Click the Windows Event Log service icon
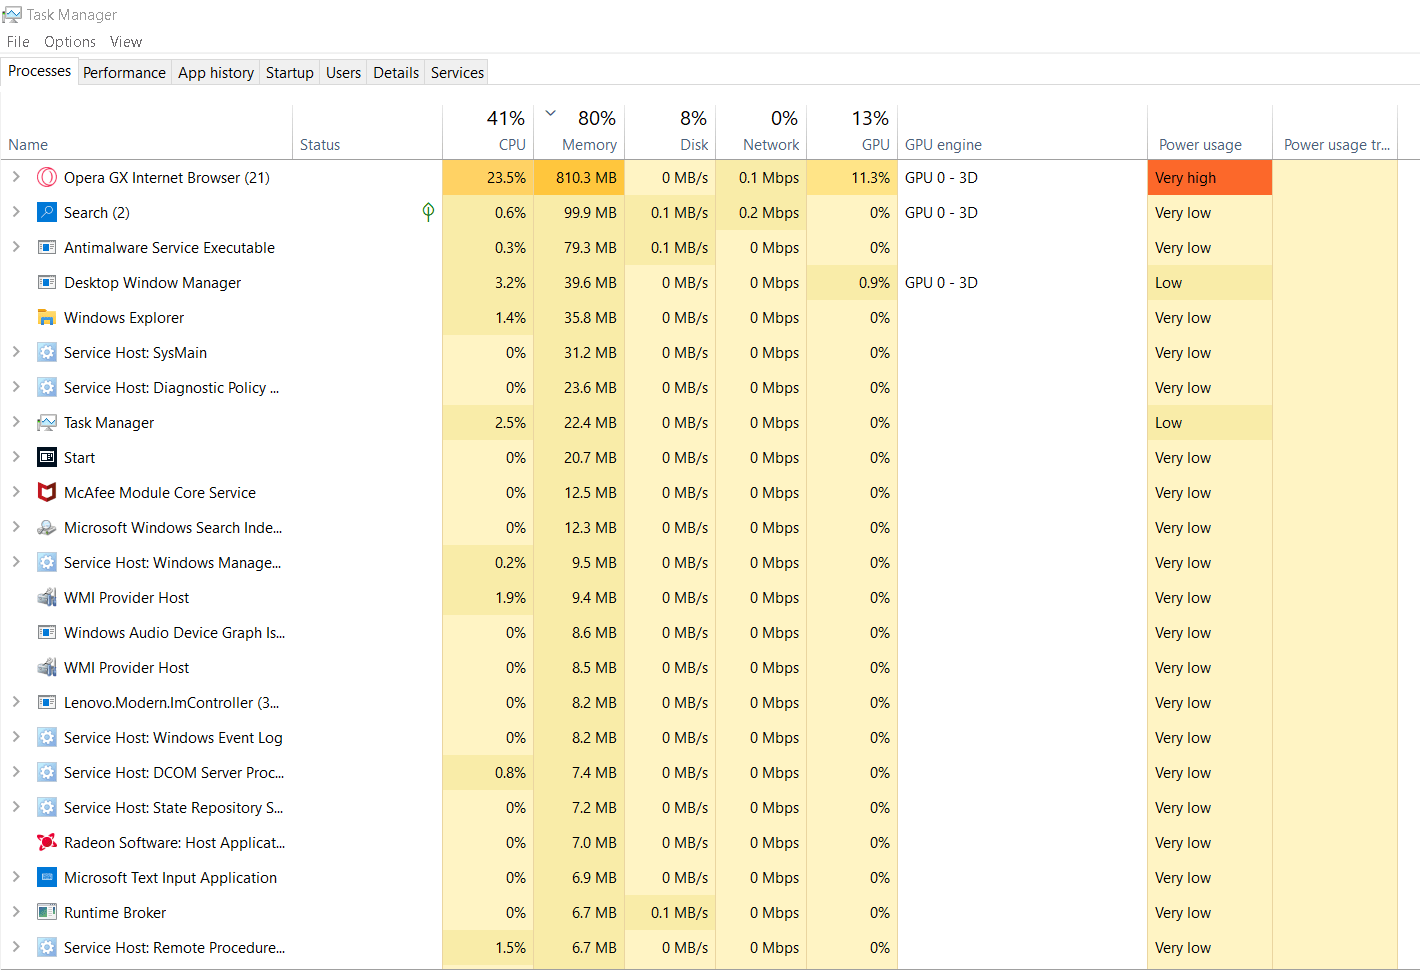The image size is (1420, 976). 47,738
